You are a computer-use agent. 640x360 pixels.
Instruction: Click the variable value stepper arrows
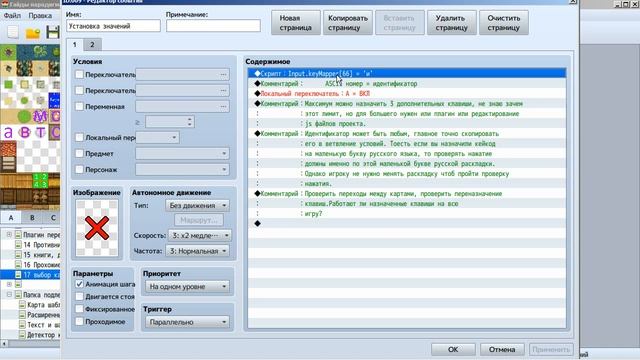(x=189, y=122)
